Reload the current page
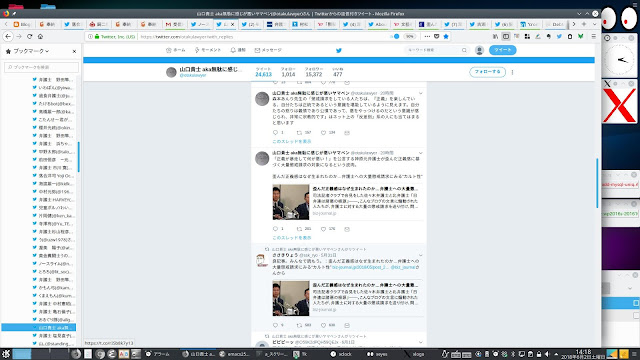The image size is (640, 360). [x=29, y=36]
